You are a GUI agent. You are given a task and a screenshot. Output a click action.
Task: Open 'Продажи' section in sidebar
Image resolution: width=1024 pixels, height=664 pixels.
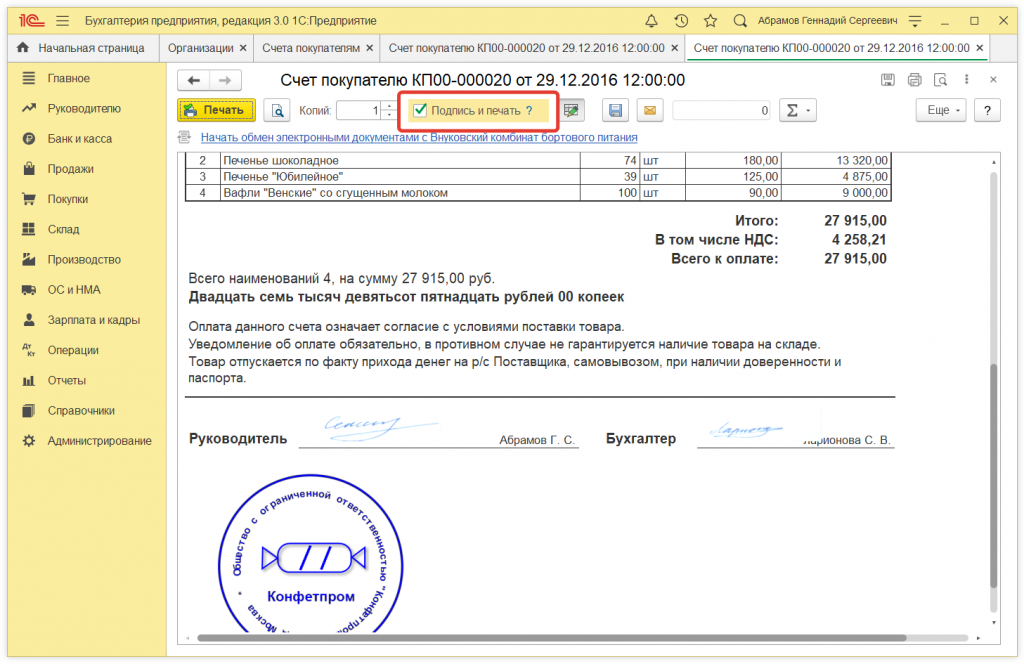(70, 169)
